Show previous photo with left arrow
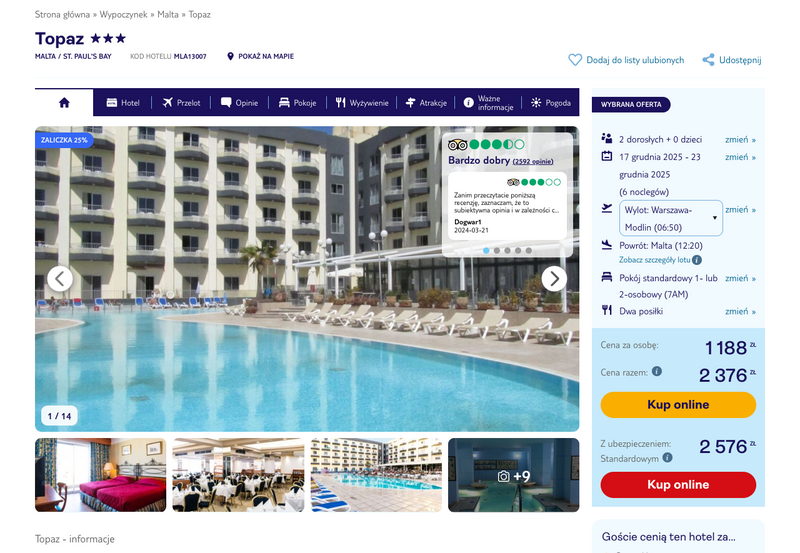 tap(60, 279)
